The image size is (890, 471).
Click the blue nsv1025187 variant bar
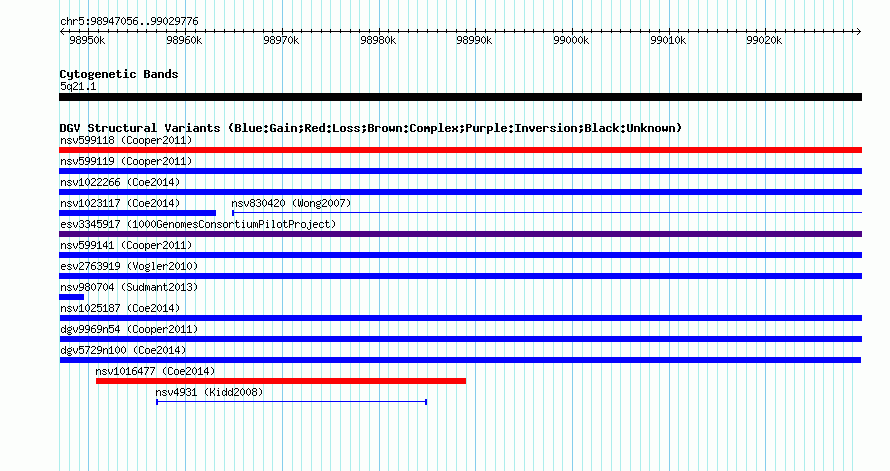pyautogui.click(x=460, y=318)
